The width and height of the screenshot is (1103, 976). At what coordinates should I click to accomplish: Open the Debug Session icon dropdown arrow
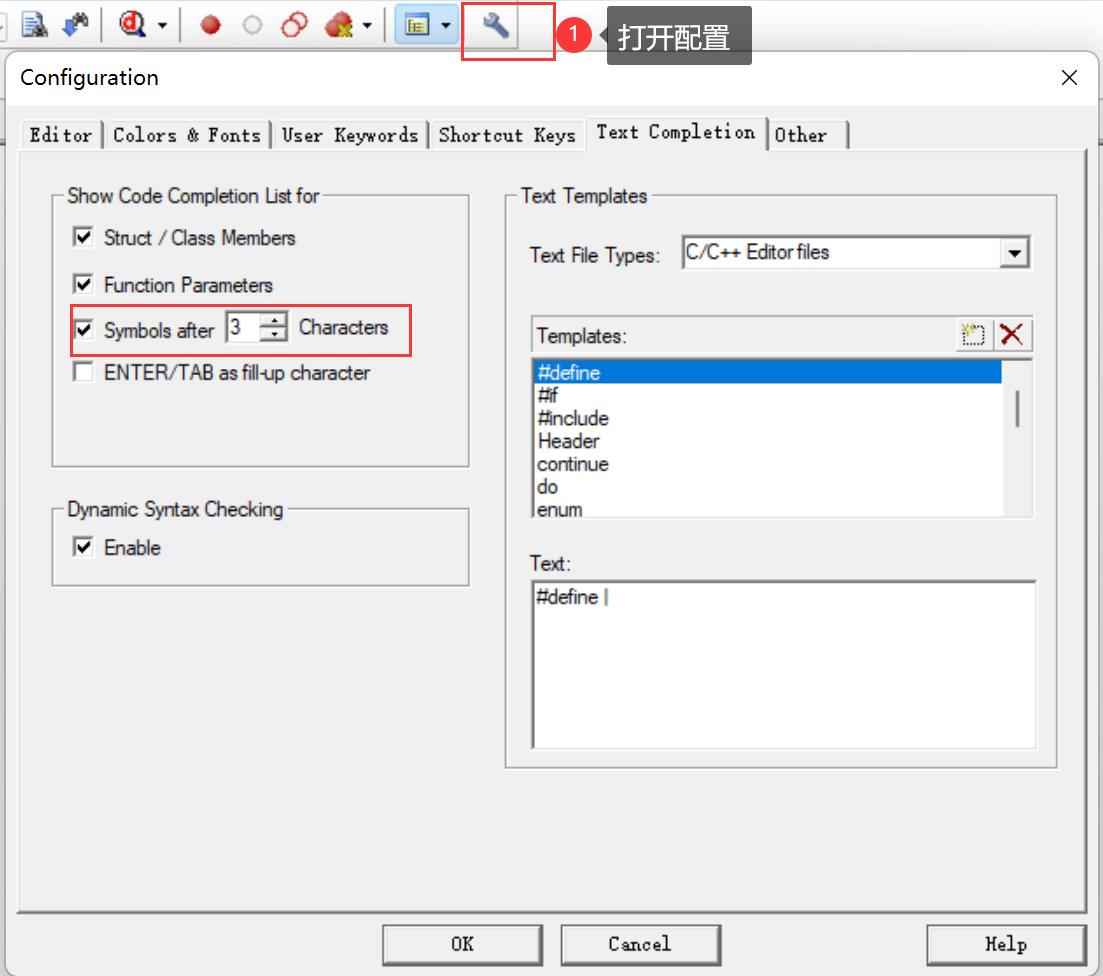click(x=162, y=27)
